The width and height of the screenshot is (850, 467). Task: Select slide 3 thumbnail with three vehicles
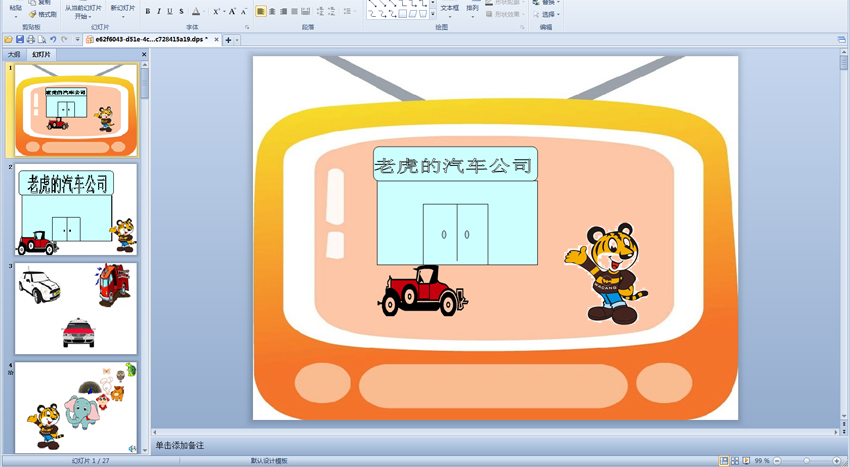pos(76,309)
